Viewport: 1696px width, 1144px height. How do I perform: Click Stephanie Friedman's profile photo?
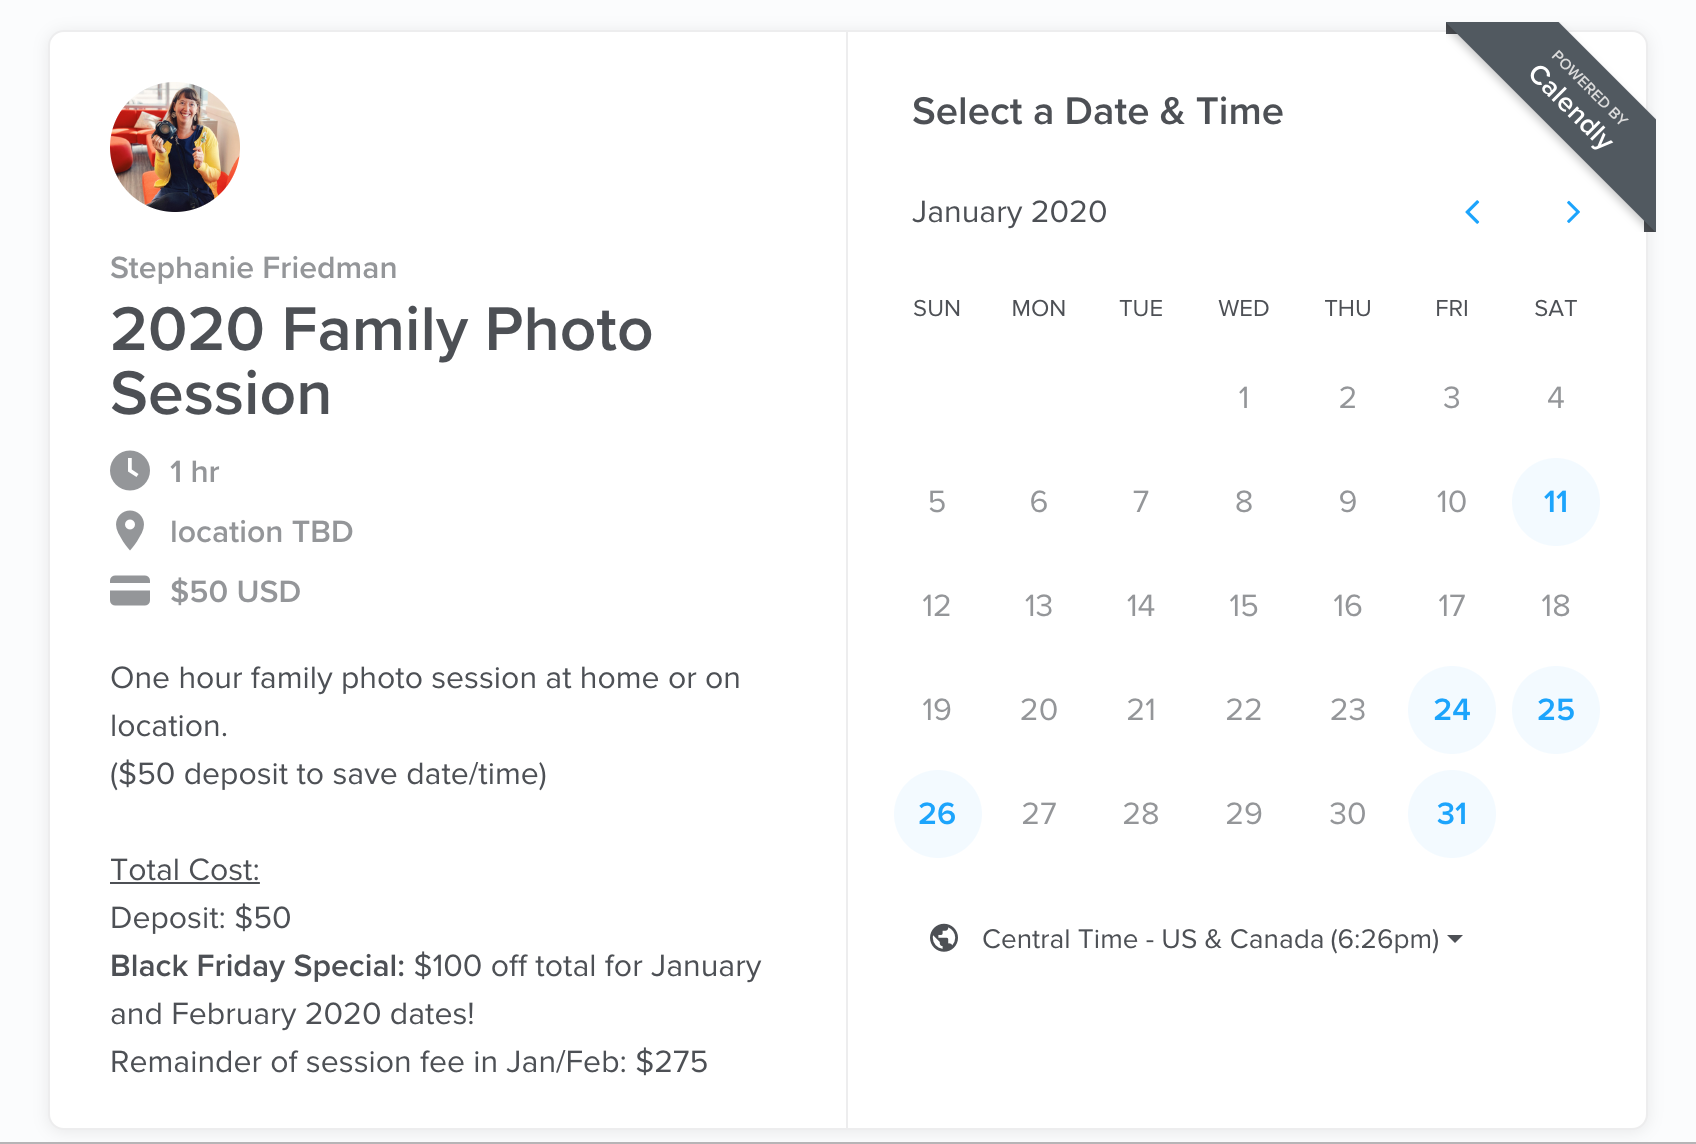(175, 147)
